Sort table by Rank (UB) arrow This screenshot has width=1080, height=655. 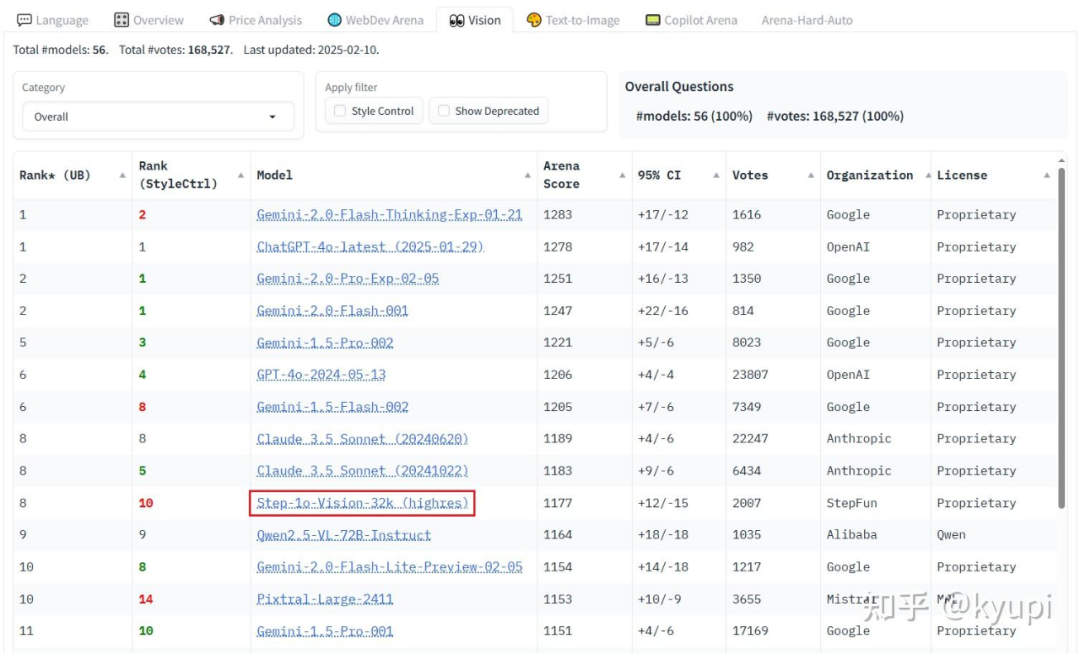pos(122,176)
